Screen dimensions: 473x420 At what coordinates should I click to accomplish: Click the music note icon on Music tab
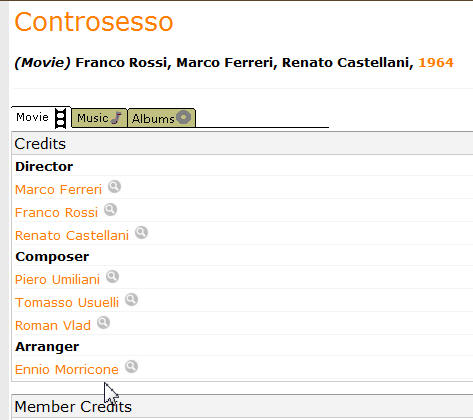[116, 118]
